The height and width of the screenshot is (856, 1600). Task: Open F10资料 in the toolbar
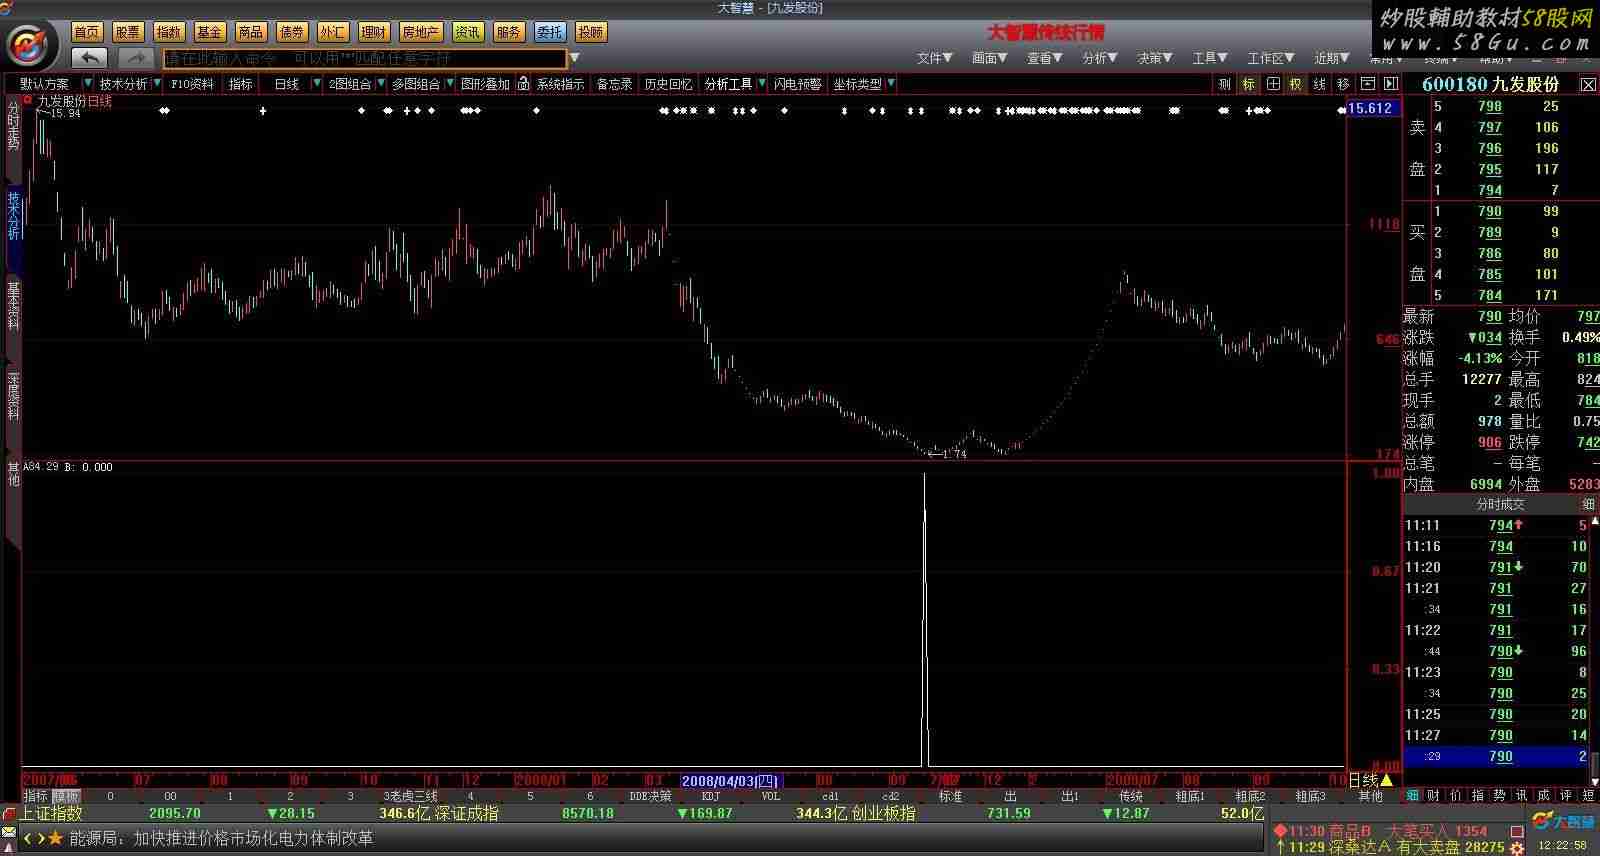[192, 84]
